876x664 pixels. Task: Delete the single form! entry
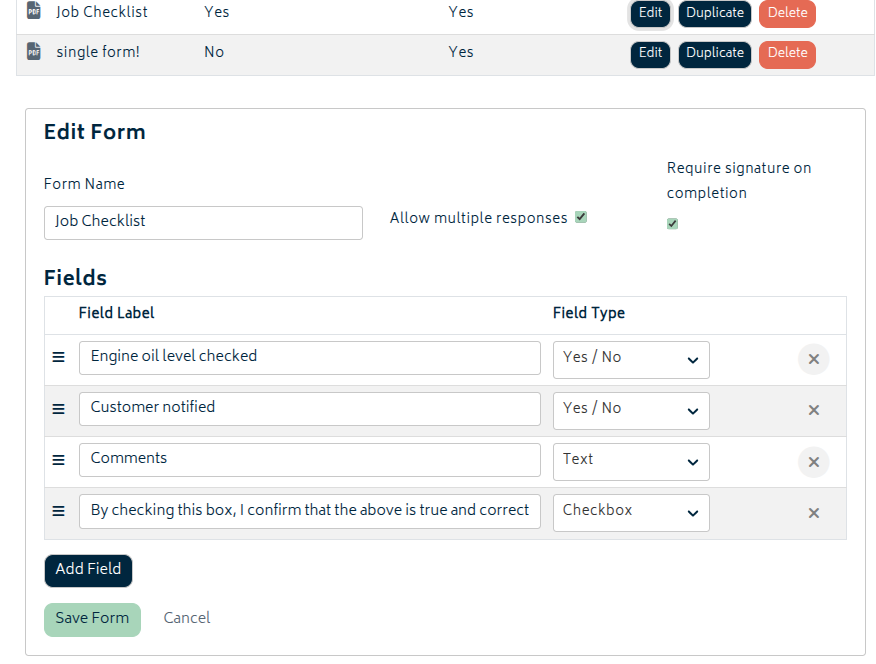(787, 54)
